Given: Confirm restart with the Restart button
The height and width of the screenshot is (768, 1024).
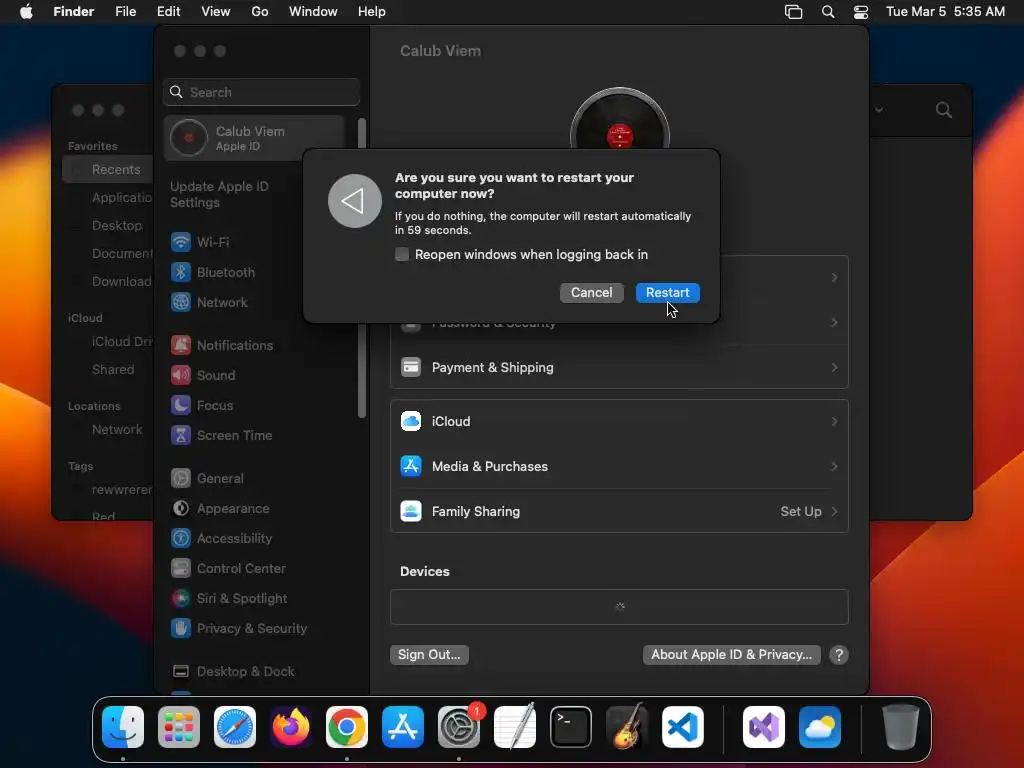Looking at the screenshot, I should 667,293.
